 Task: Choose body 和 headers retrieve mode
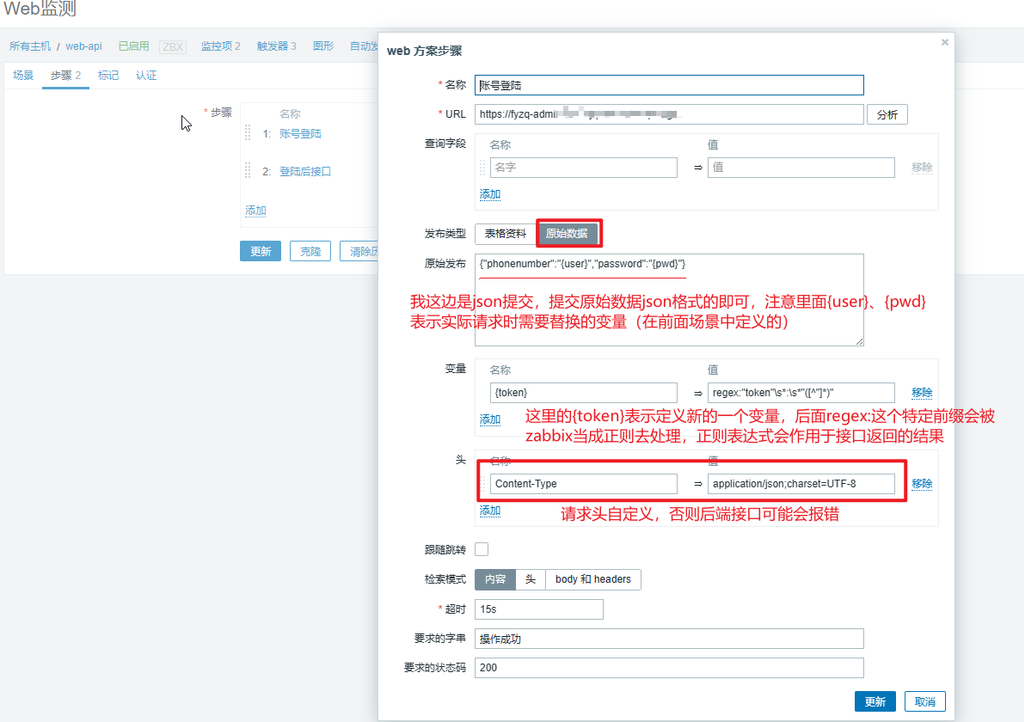click(x=593, y=579)
